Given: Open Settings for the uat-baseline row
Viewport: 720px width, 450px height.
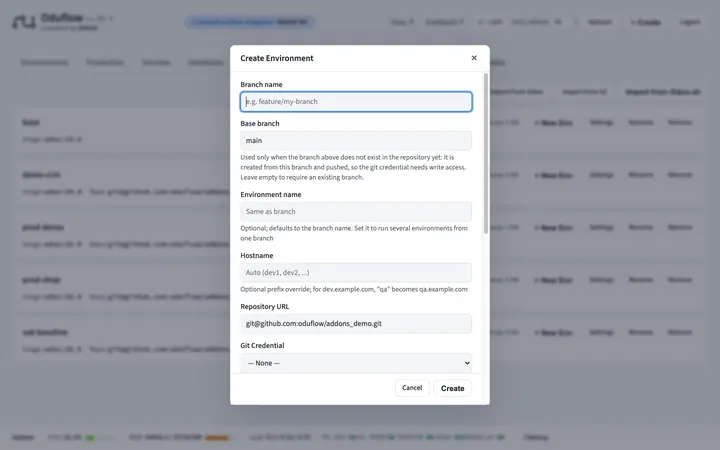Looking at the screenshot, I should (x=602, y=332).
